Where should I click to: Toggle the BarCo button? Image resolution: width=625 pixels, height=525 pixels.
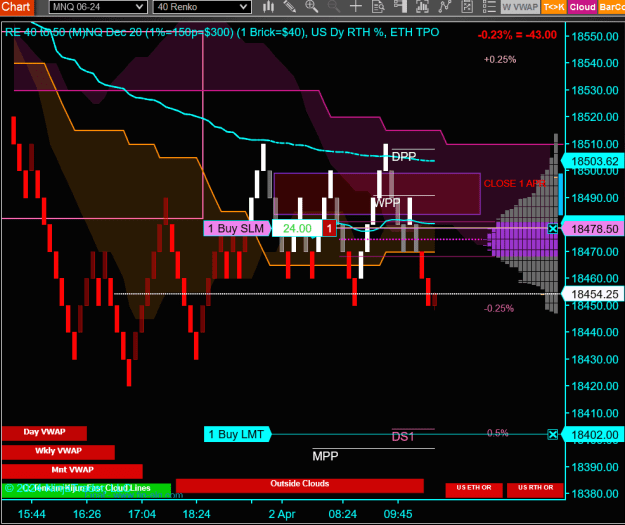(611, 7)
